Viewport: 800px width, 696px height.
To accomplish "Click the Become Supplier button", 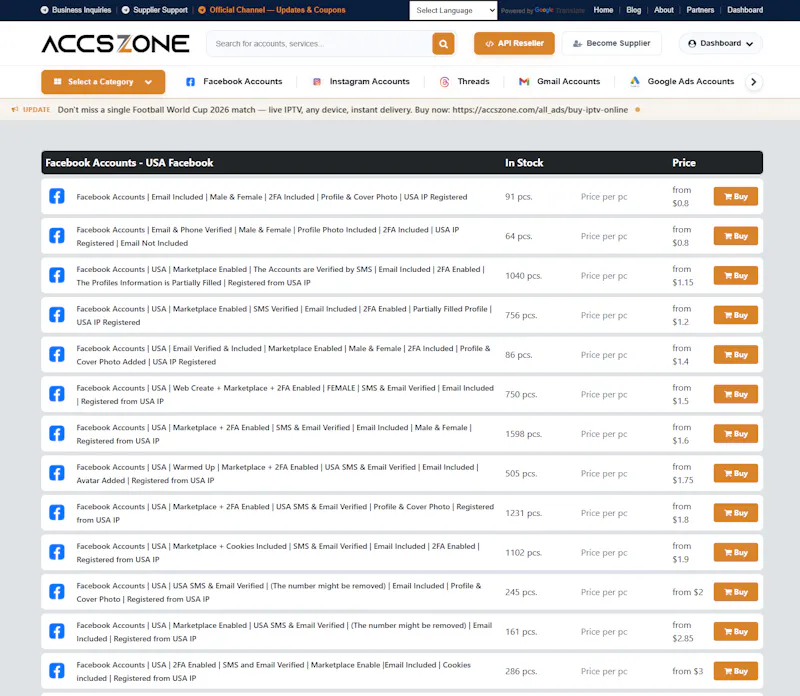I will click(612, 43).
